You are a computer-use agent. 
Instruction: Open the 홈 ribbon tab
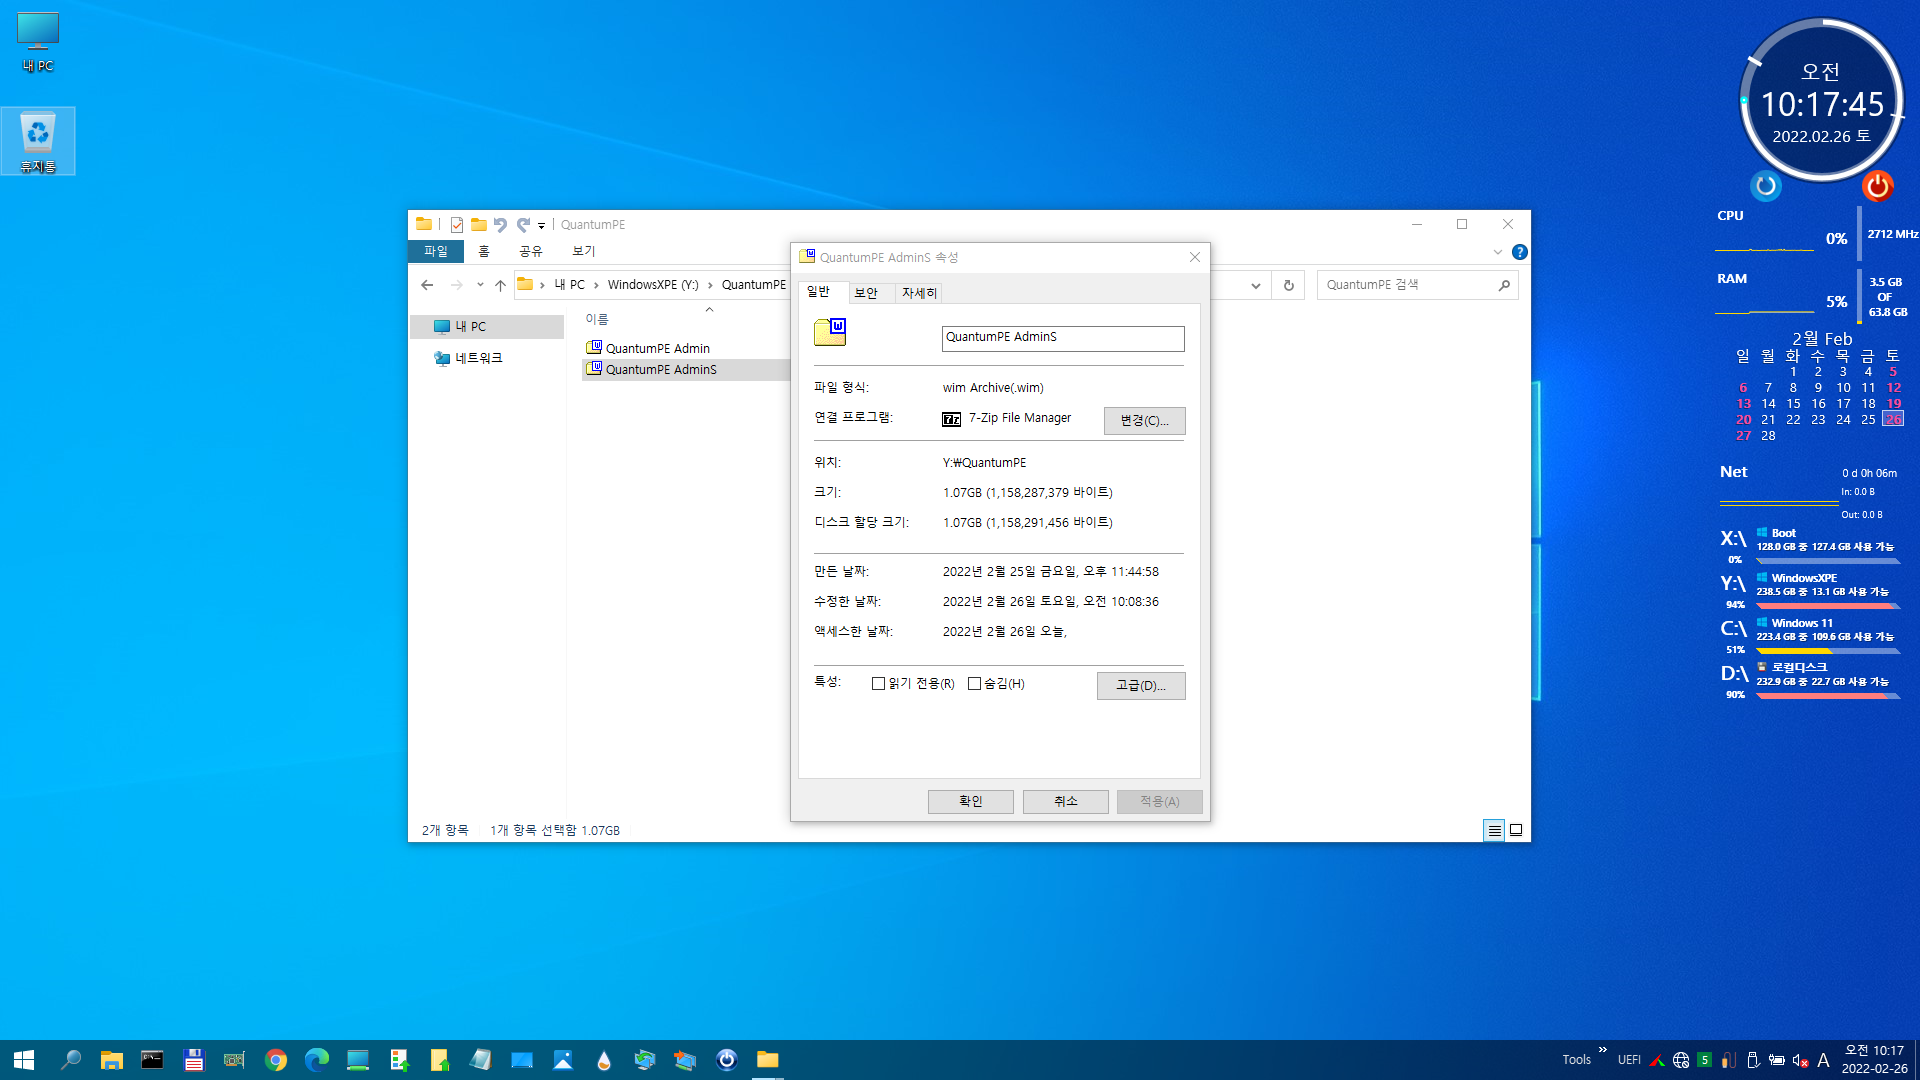(x=484, y=251)
